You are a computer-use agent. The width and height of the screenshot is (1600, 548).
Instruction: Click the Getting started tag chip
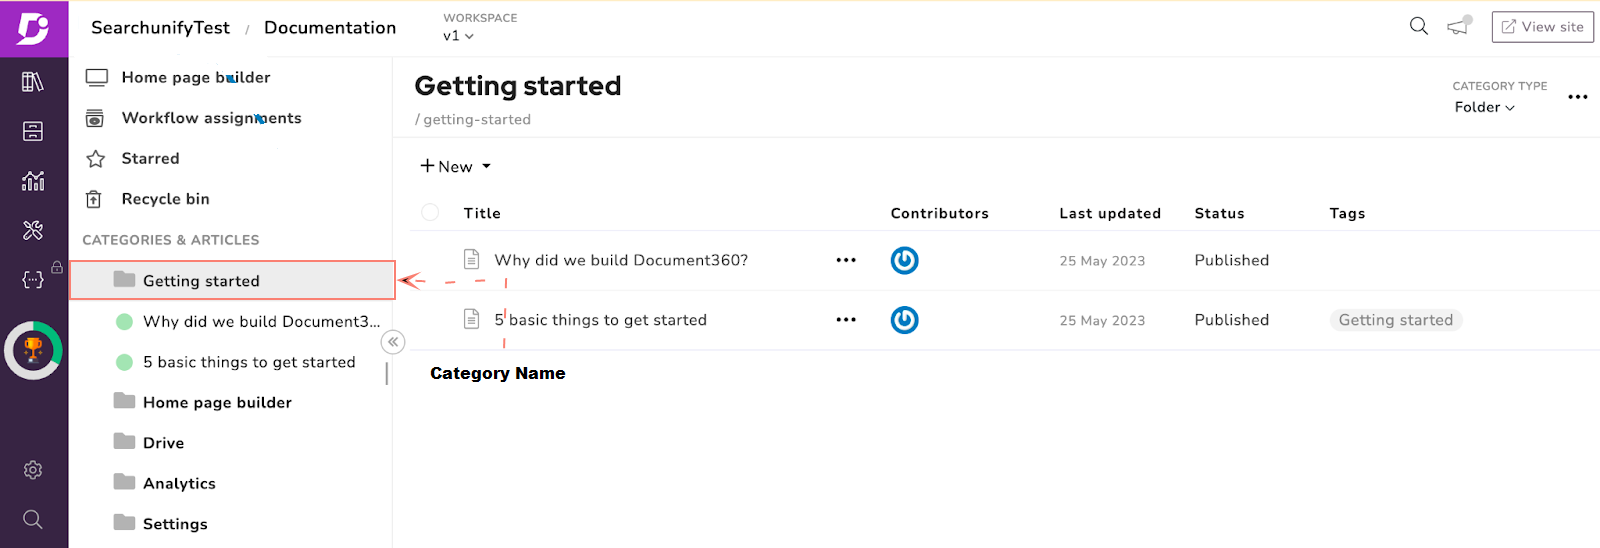click(x=1395, y=320)
